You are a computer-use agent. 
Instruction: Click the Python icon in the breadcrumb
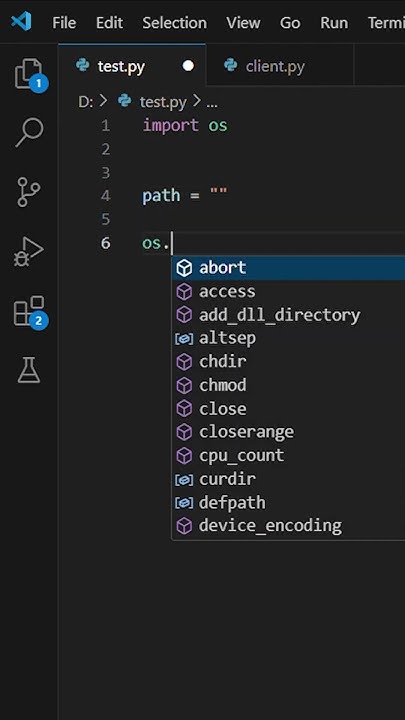click(124, 101)
